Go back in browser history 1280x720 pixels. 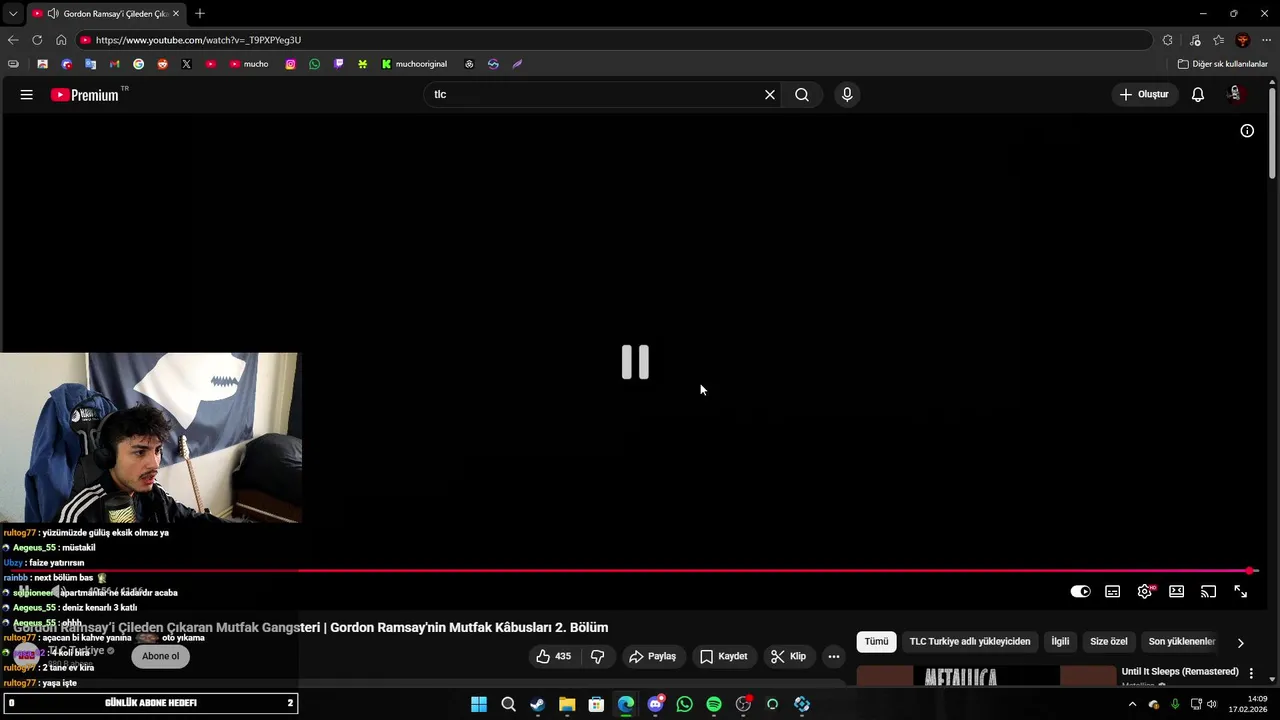point(13,40)
